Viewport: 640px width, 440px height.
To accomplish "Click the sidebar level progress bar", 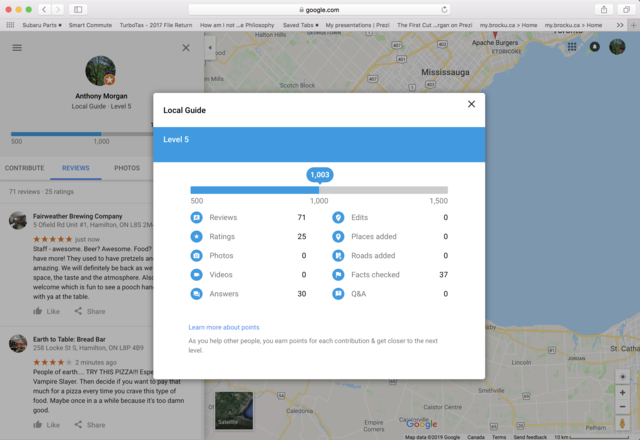I will (x=82, y=134).
